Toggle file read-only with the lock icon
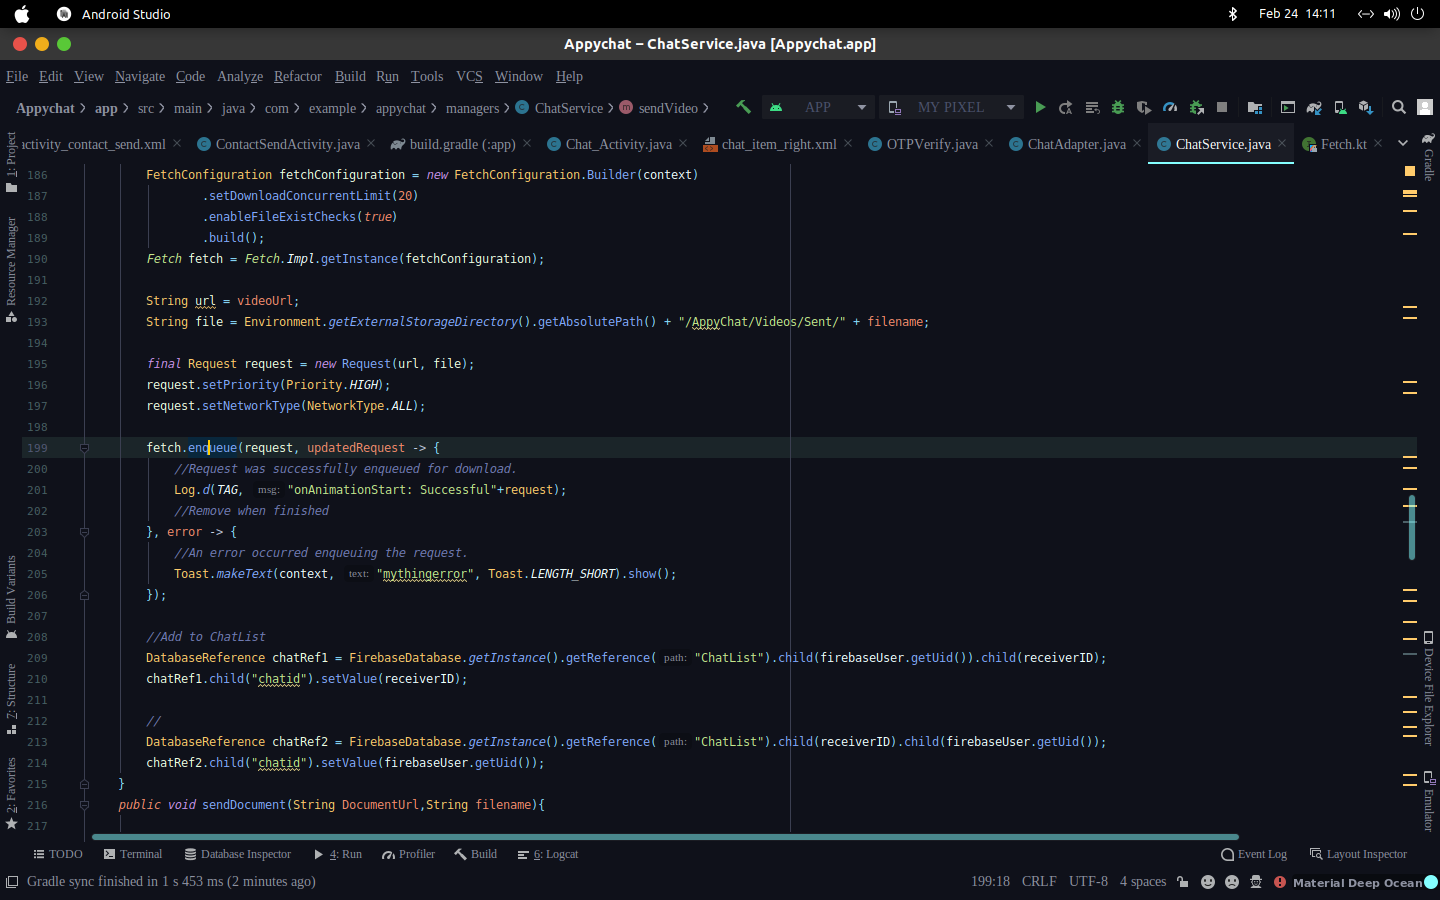The width and height of the screenshot is (1440, 900). 1183,882
